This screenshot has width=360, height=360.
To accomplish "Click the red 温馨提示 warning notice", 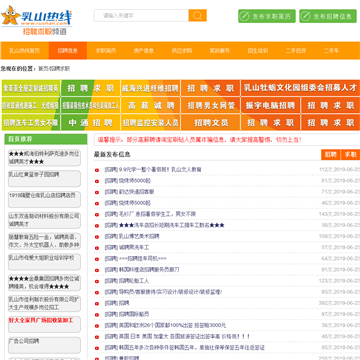I will tap(199, 140).
